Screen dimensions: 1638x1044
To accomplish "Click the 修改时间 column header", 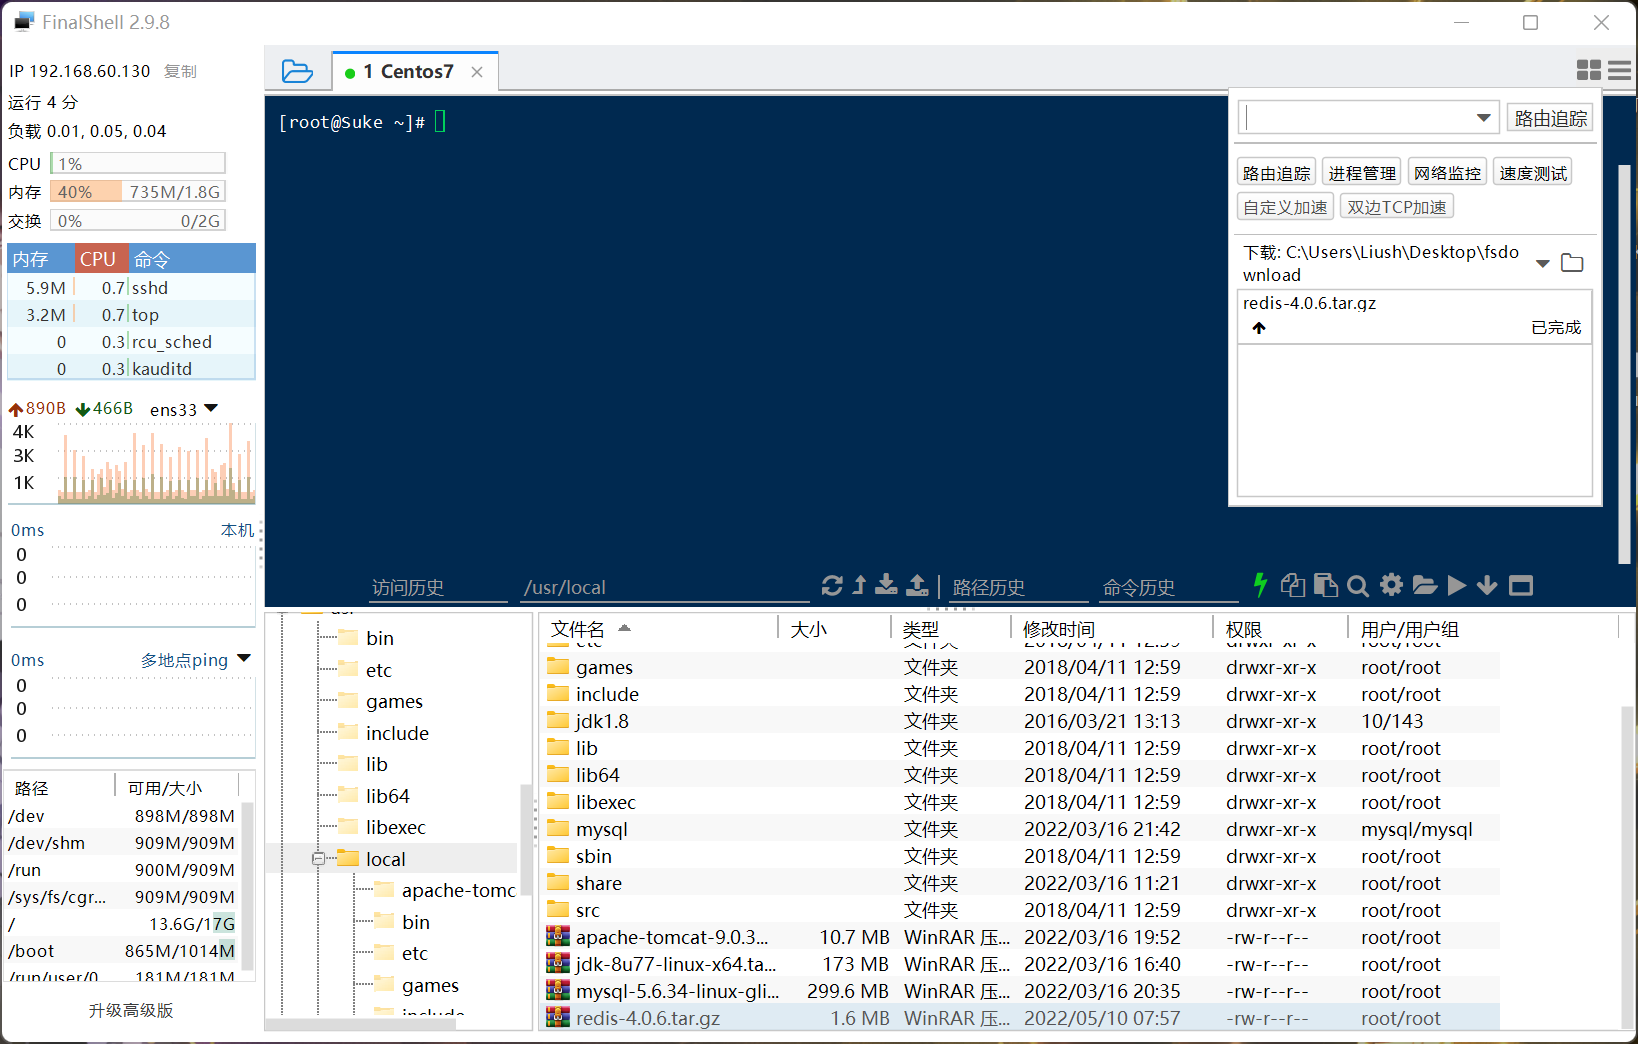I will click(1112, 629).
